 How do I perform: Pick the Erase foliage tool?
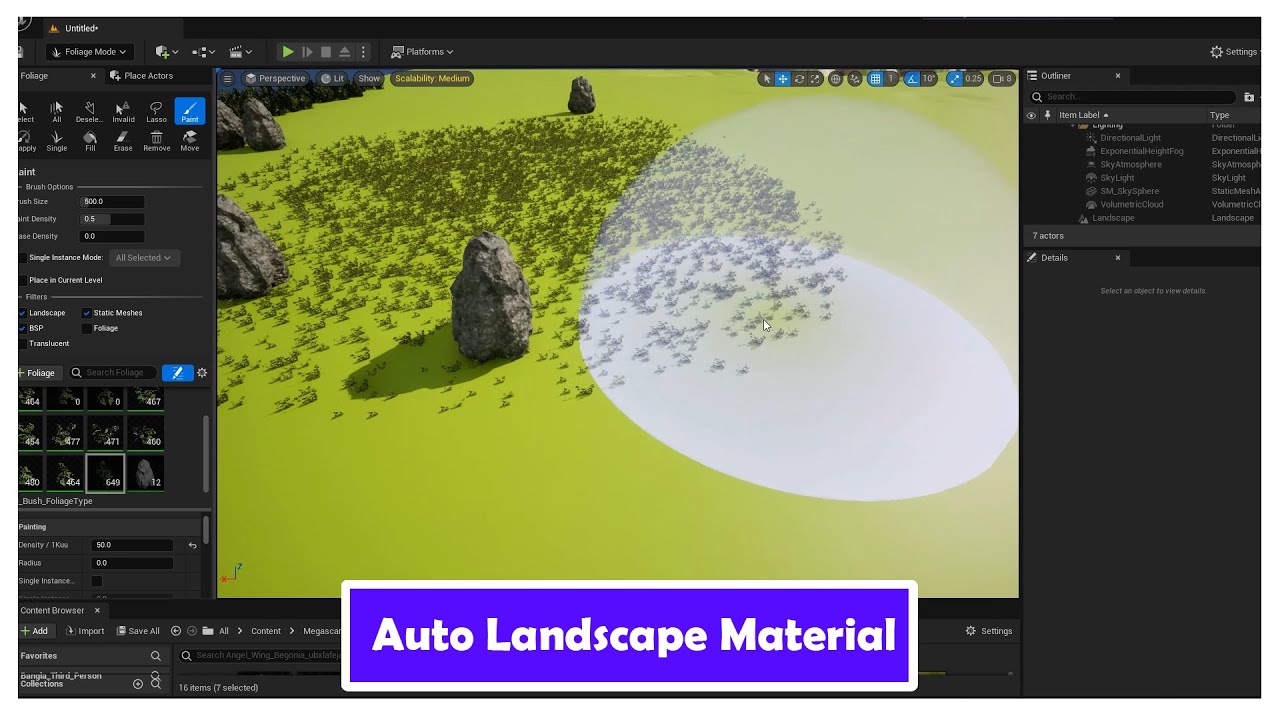pyautogui.click(x=123, y=140)
